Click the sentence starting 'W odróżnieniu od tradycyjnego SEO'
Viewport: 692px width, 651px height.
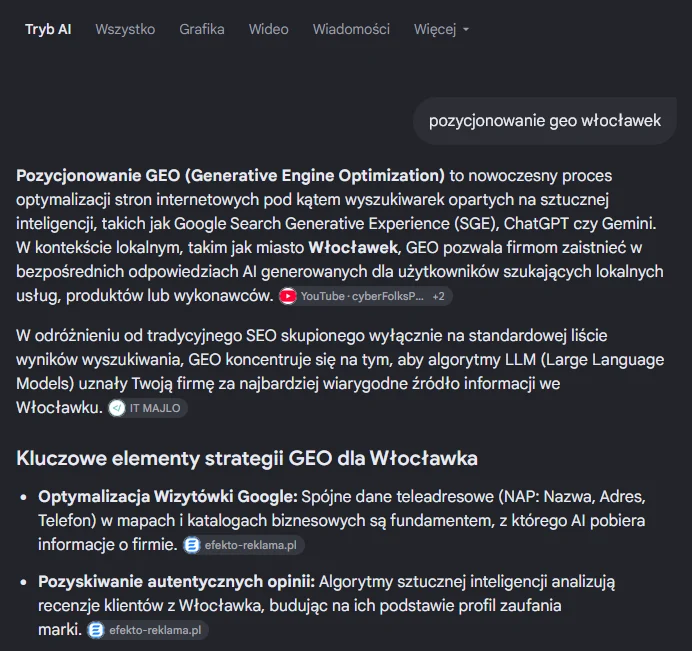point(340,371)
